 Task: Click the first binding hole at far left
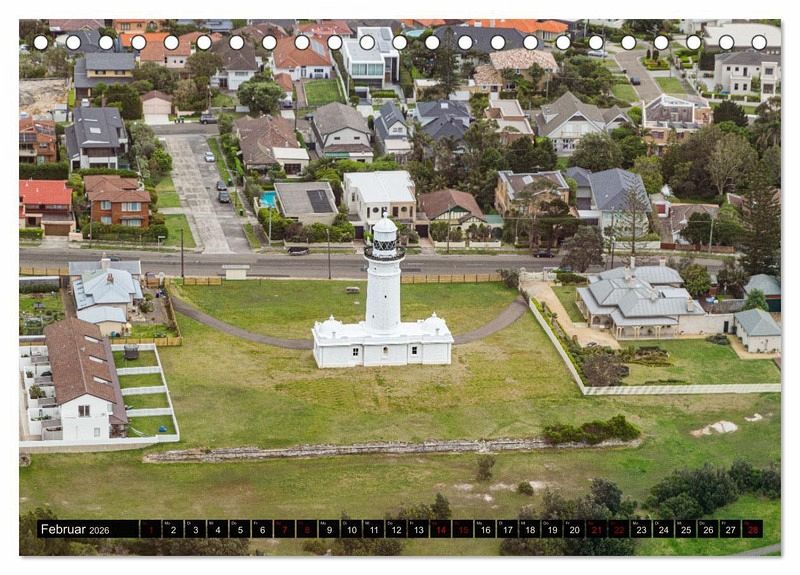click(41, 43)
